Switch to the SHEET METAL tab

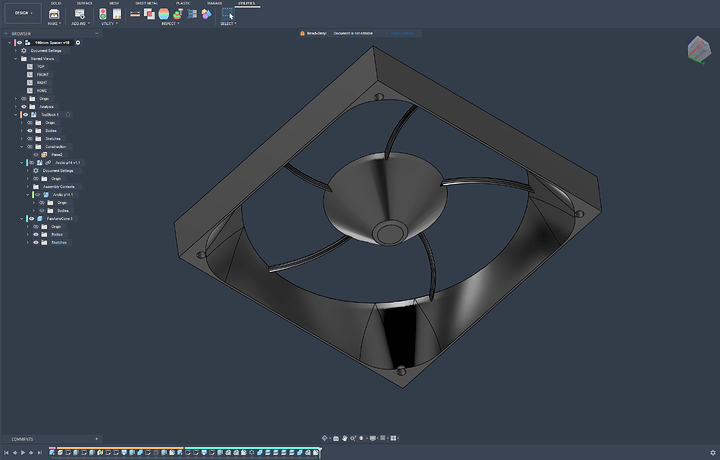pyautogui.click(x=146, y=3)
